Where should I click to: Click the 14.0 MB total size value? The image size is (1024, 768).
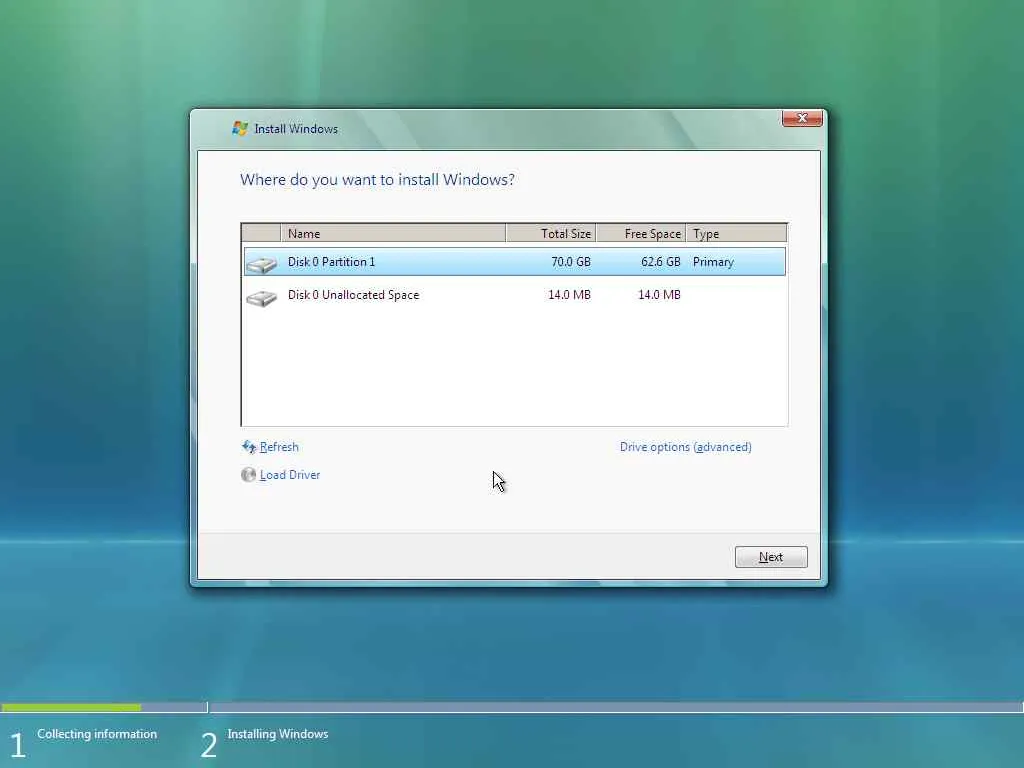pos(569,295)
